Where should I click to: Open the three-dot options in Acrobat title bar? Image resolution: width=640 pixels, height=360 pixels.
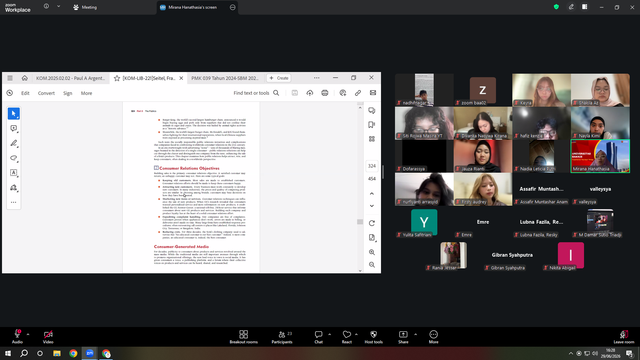317,78
